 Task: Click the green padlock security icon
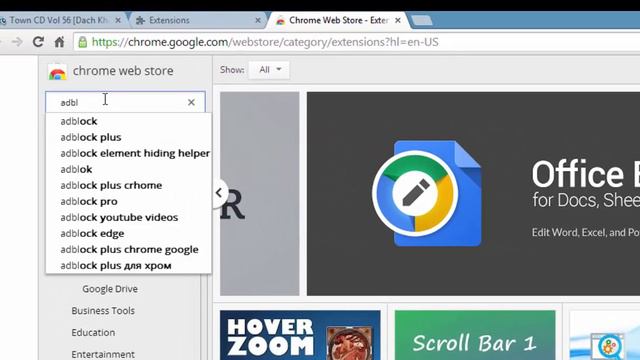(82, 42)
